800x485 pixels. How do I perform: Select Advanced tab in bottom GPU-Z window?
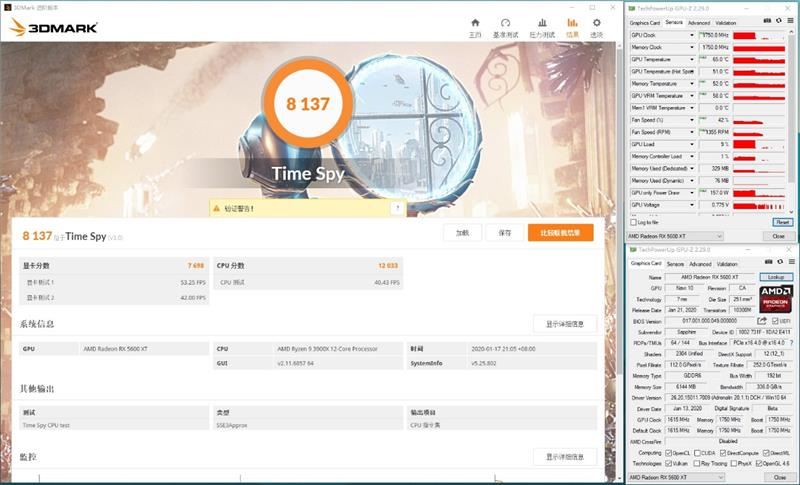(700, 264)
